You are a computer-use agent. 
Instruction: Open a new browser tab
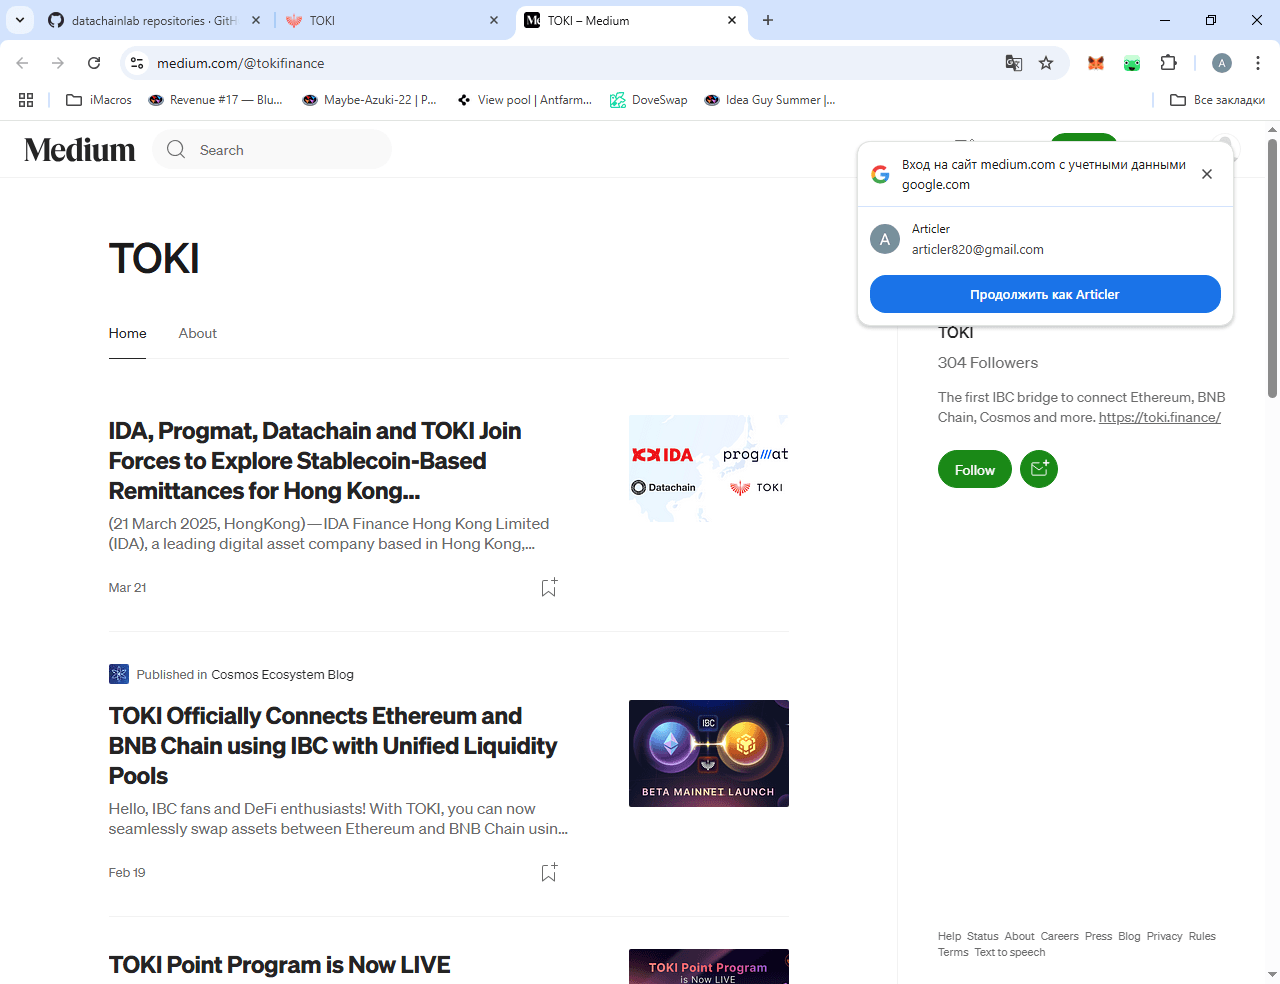click(x=768, y=20)
